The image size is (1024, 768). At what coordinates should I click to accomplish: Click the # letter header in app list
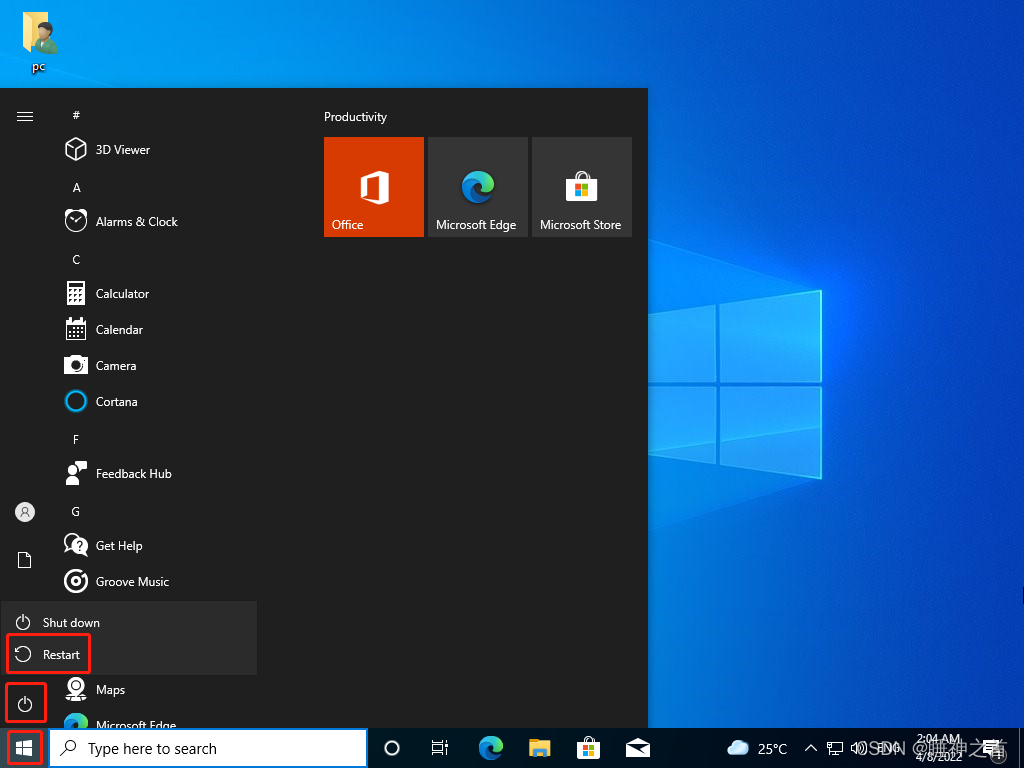[76, 115]
